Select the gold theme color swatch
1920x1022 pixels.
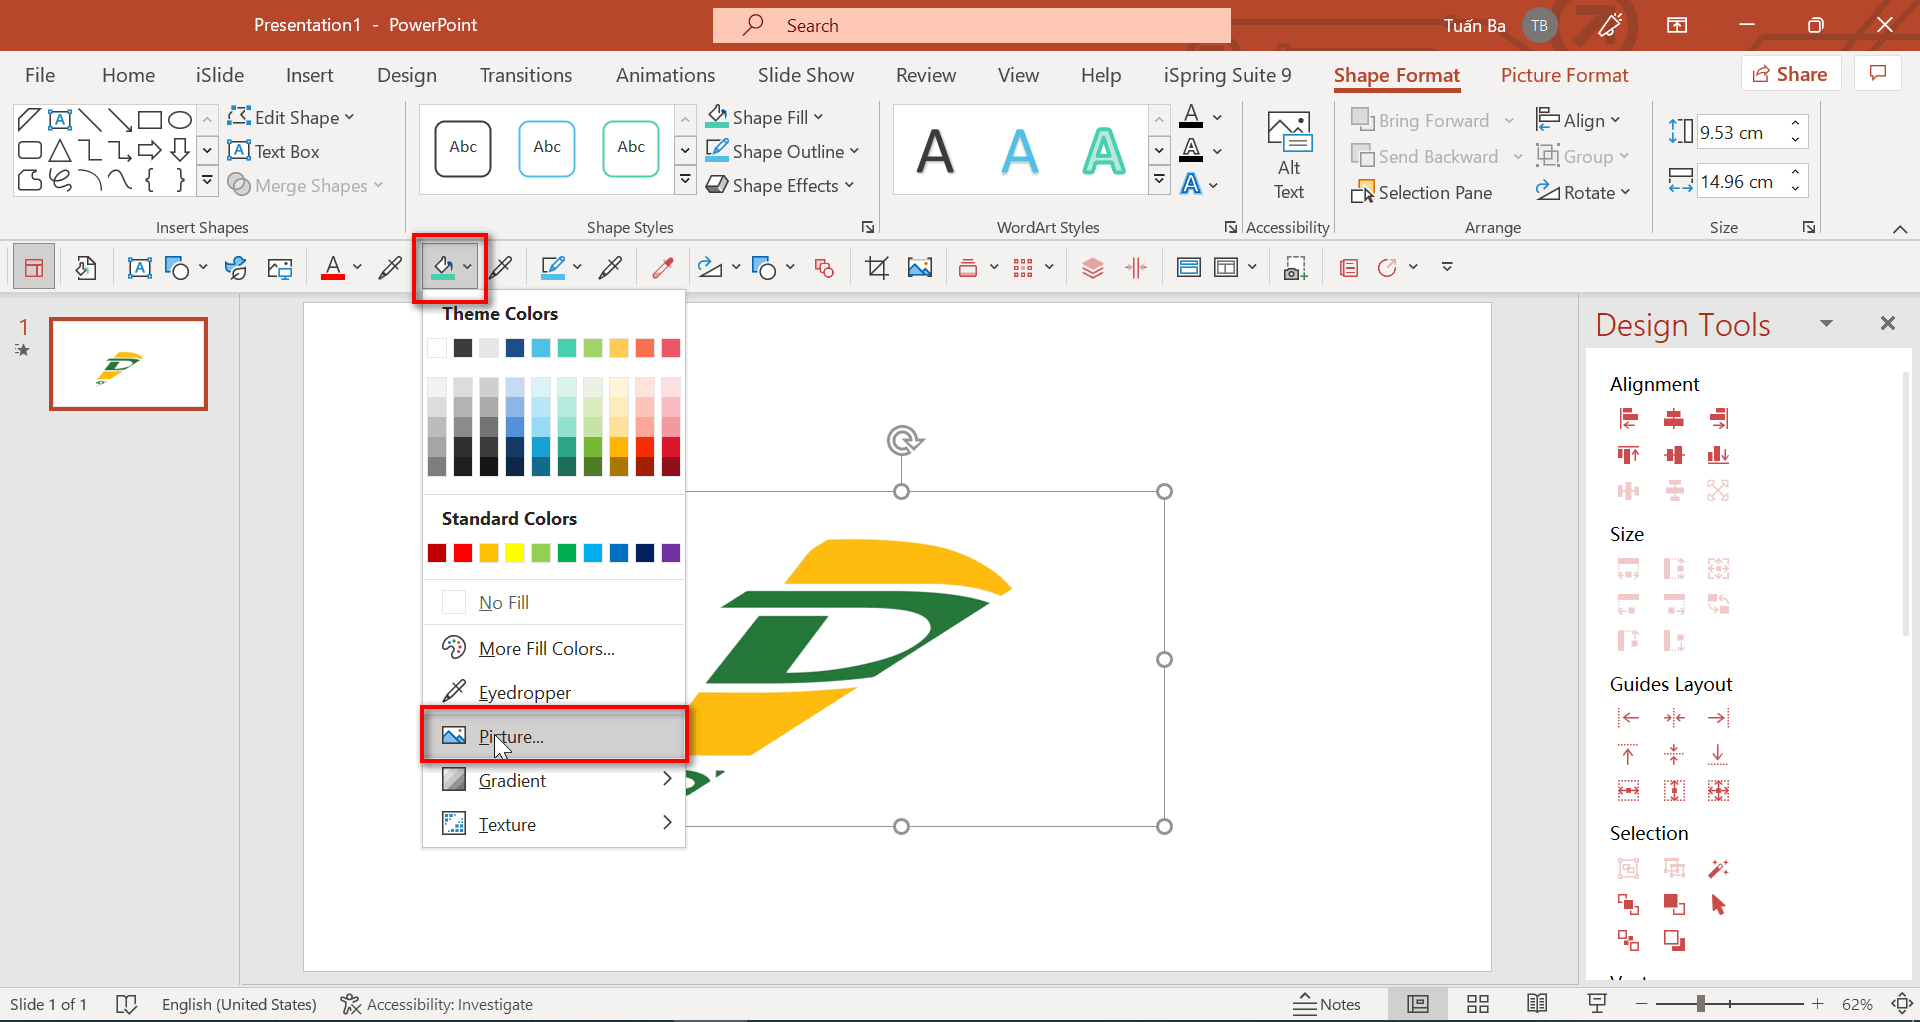click(x=619, y=348)
